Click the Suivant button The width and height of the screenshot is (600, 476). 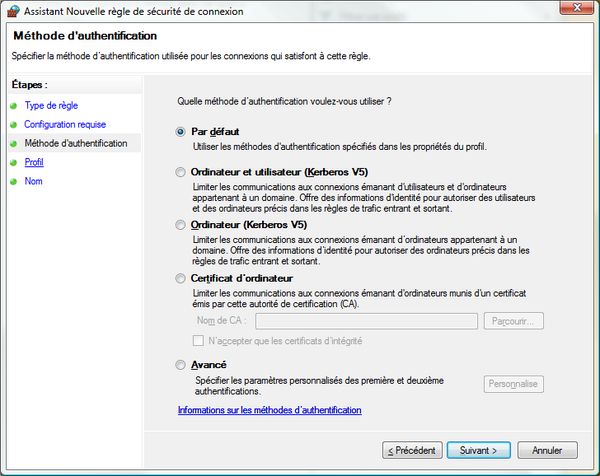(x=479, y=449)
